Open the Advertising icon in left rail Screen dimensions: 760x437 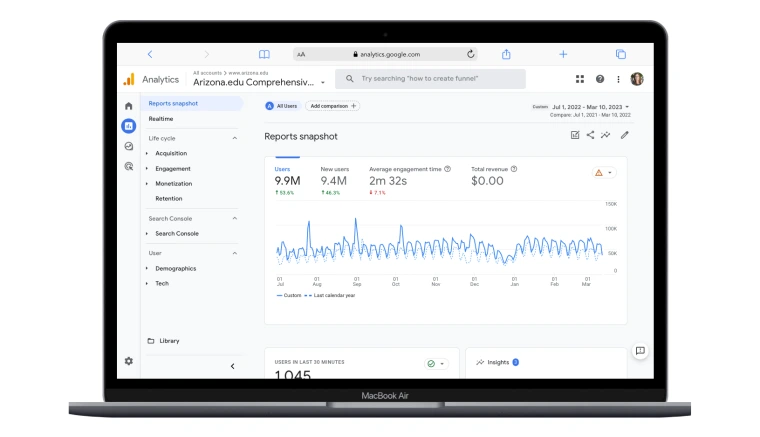click(x=128, y=166)
